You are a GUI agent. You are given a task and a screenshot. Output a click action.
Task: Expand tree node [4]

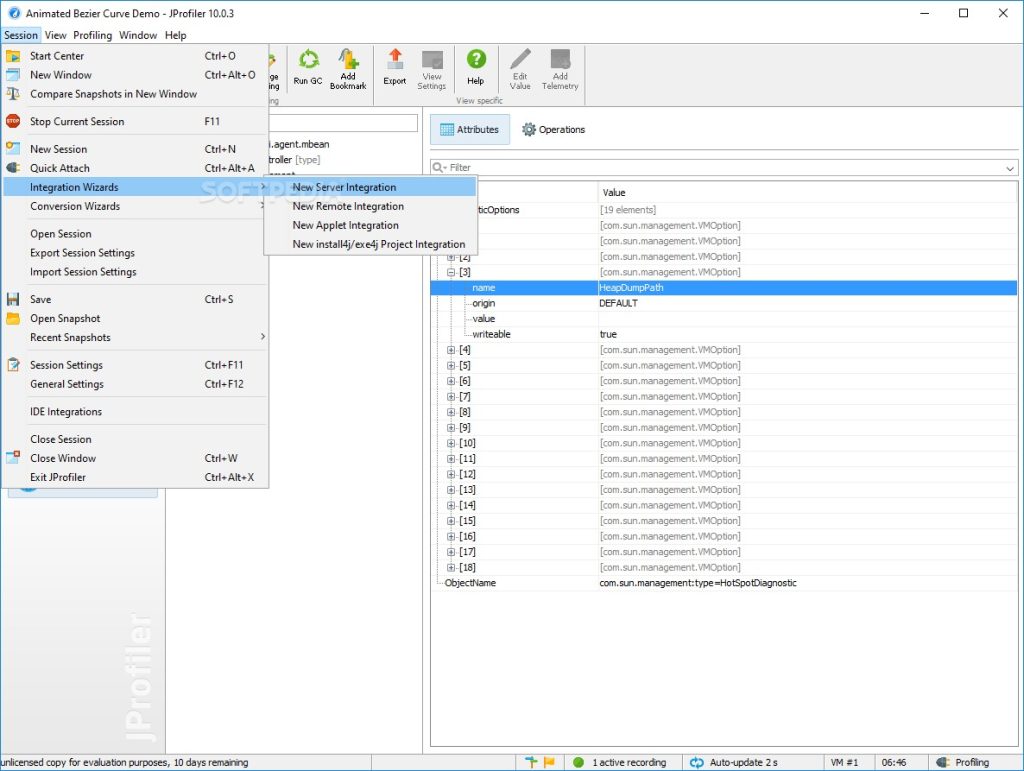[x=451, y=350]
